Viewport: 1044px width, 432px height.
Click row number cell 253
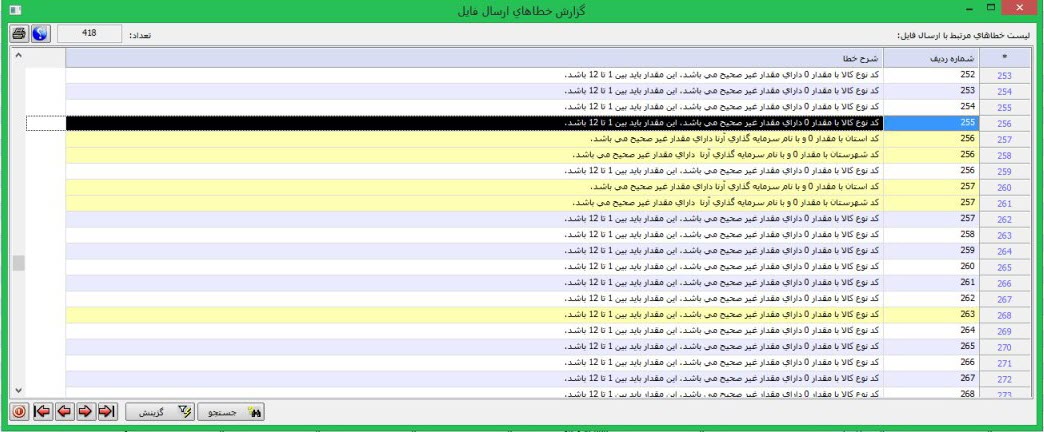(931, 91)
